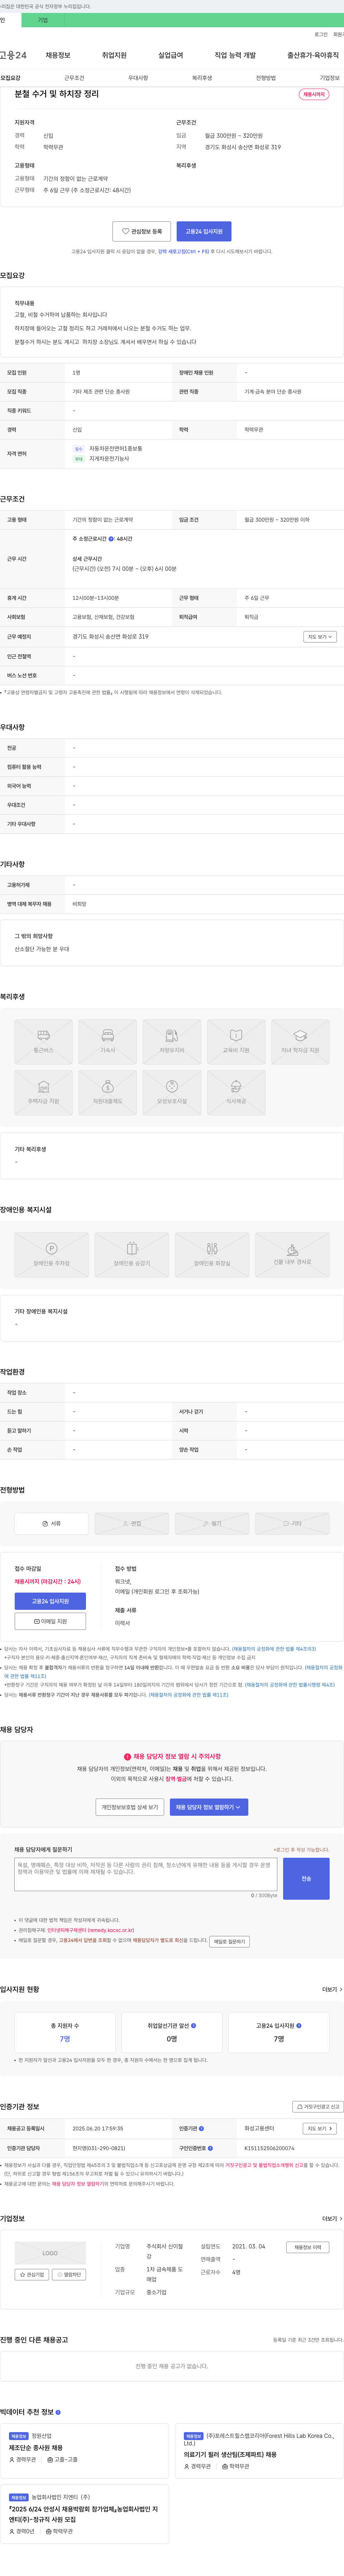Click the 모성보호시설 welfare icon
This screenshot has width=344, height=2576.
[x=172, y=1092]
